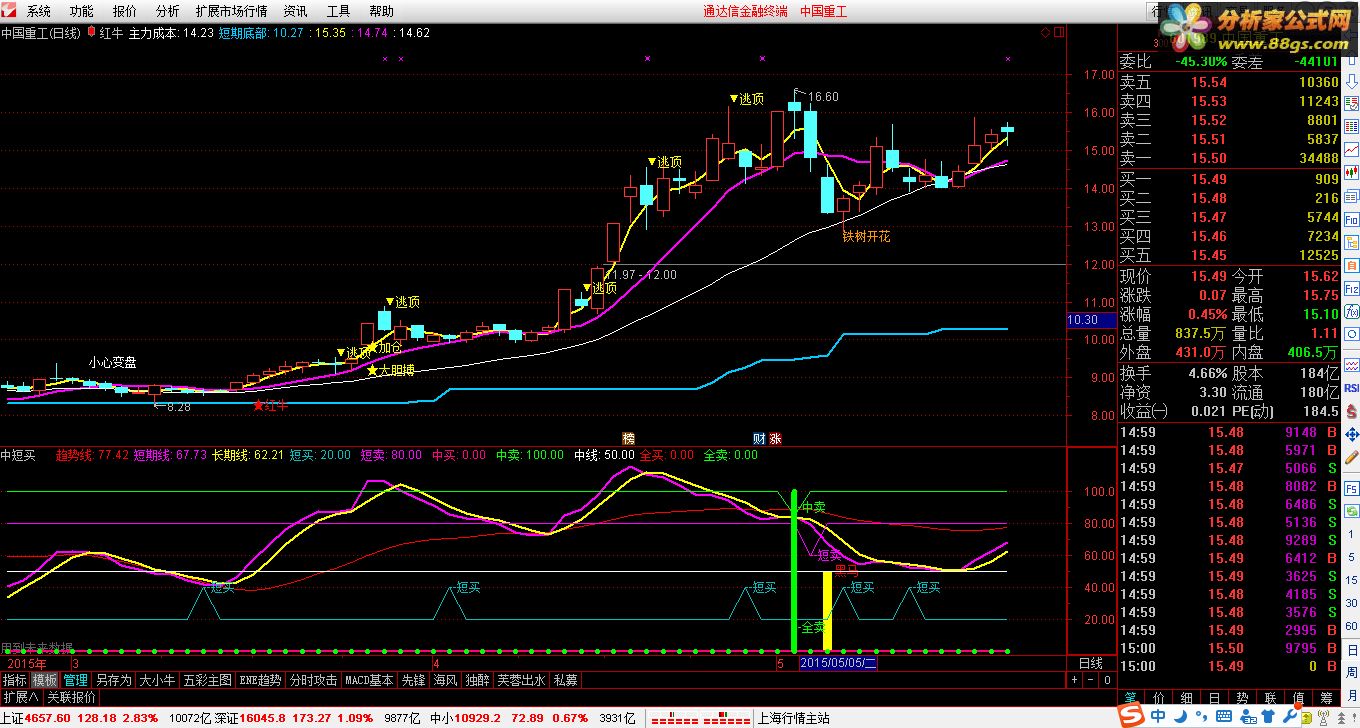Toggle Sogou punctuation mode icon
1360x728 pixels.
[1201, 716]
